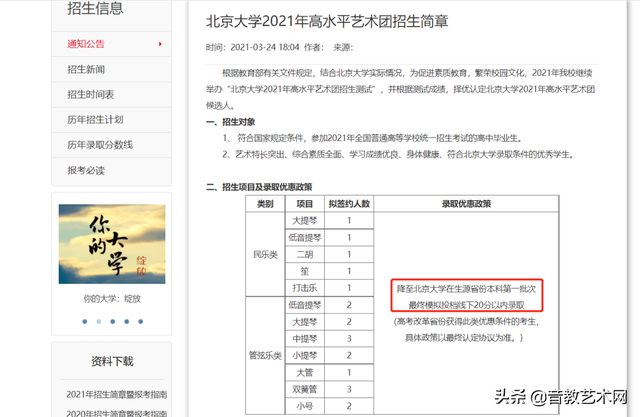Select the first carousel dot
The width and height of the screenshot is (640, 417).
[x=84, y=322]
